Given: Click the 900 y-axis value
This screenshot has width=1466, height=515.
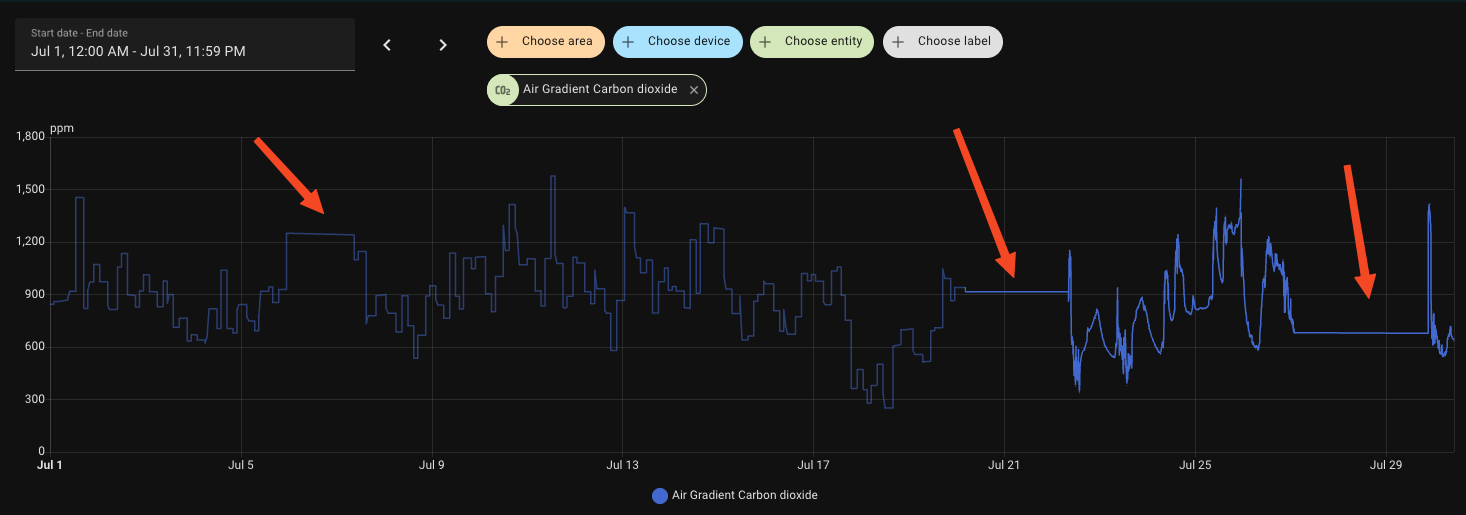Looking at the screenshot, I should click(x=36, y=294).
